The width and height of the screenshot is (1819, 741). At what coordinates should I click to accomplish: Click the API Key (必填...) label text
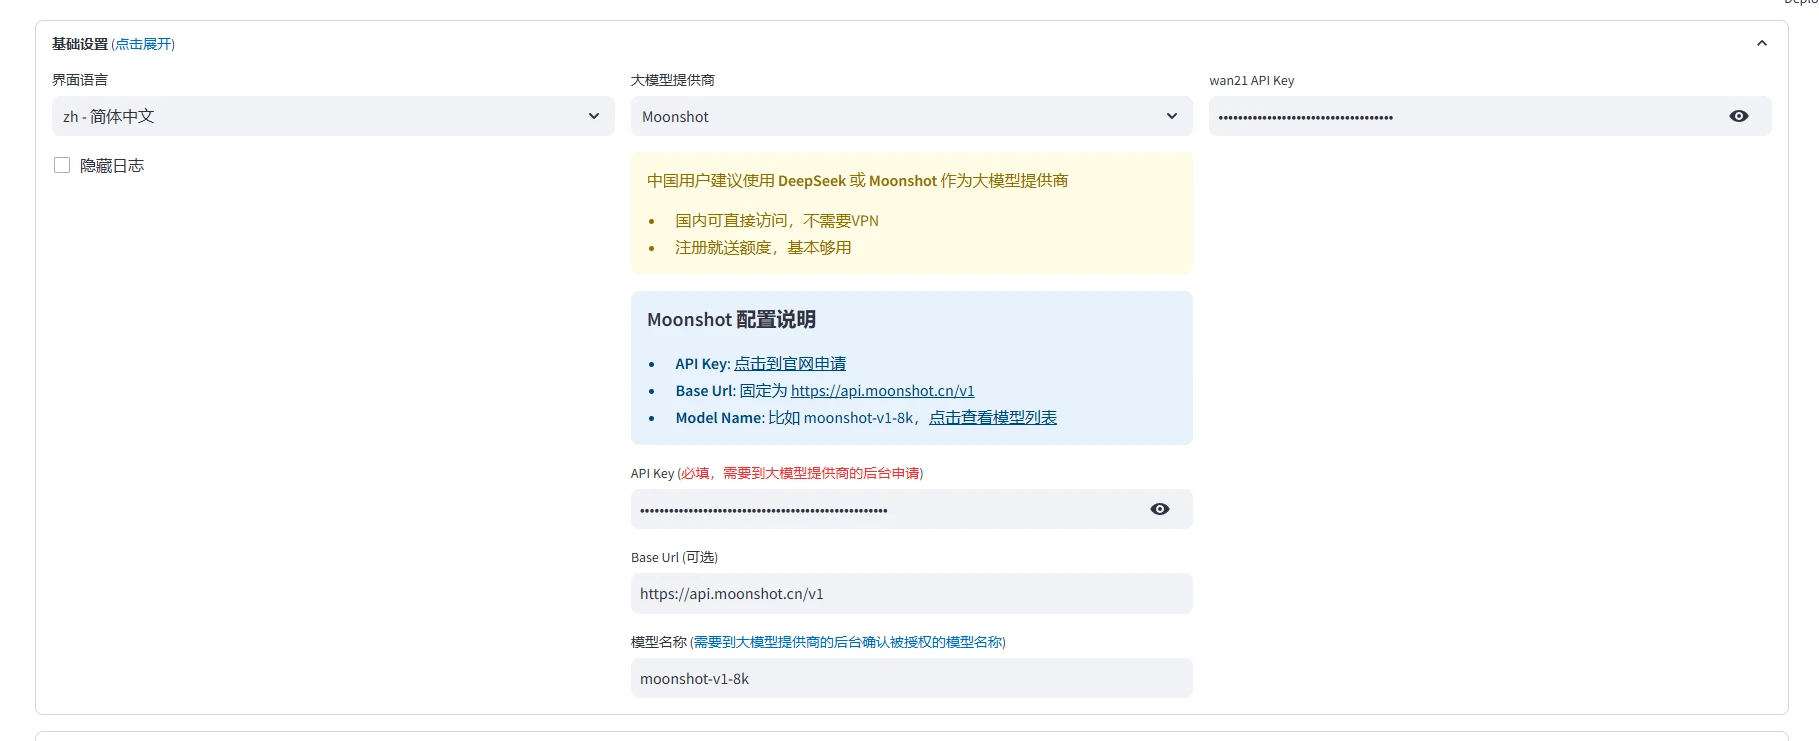click(x=777, y=473)
